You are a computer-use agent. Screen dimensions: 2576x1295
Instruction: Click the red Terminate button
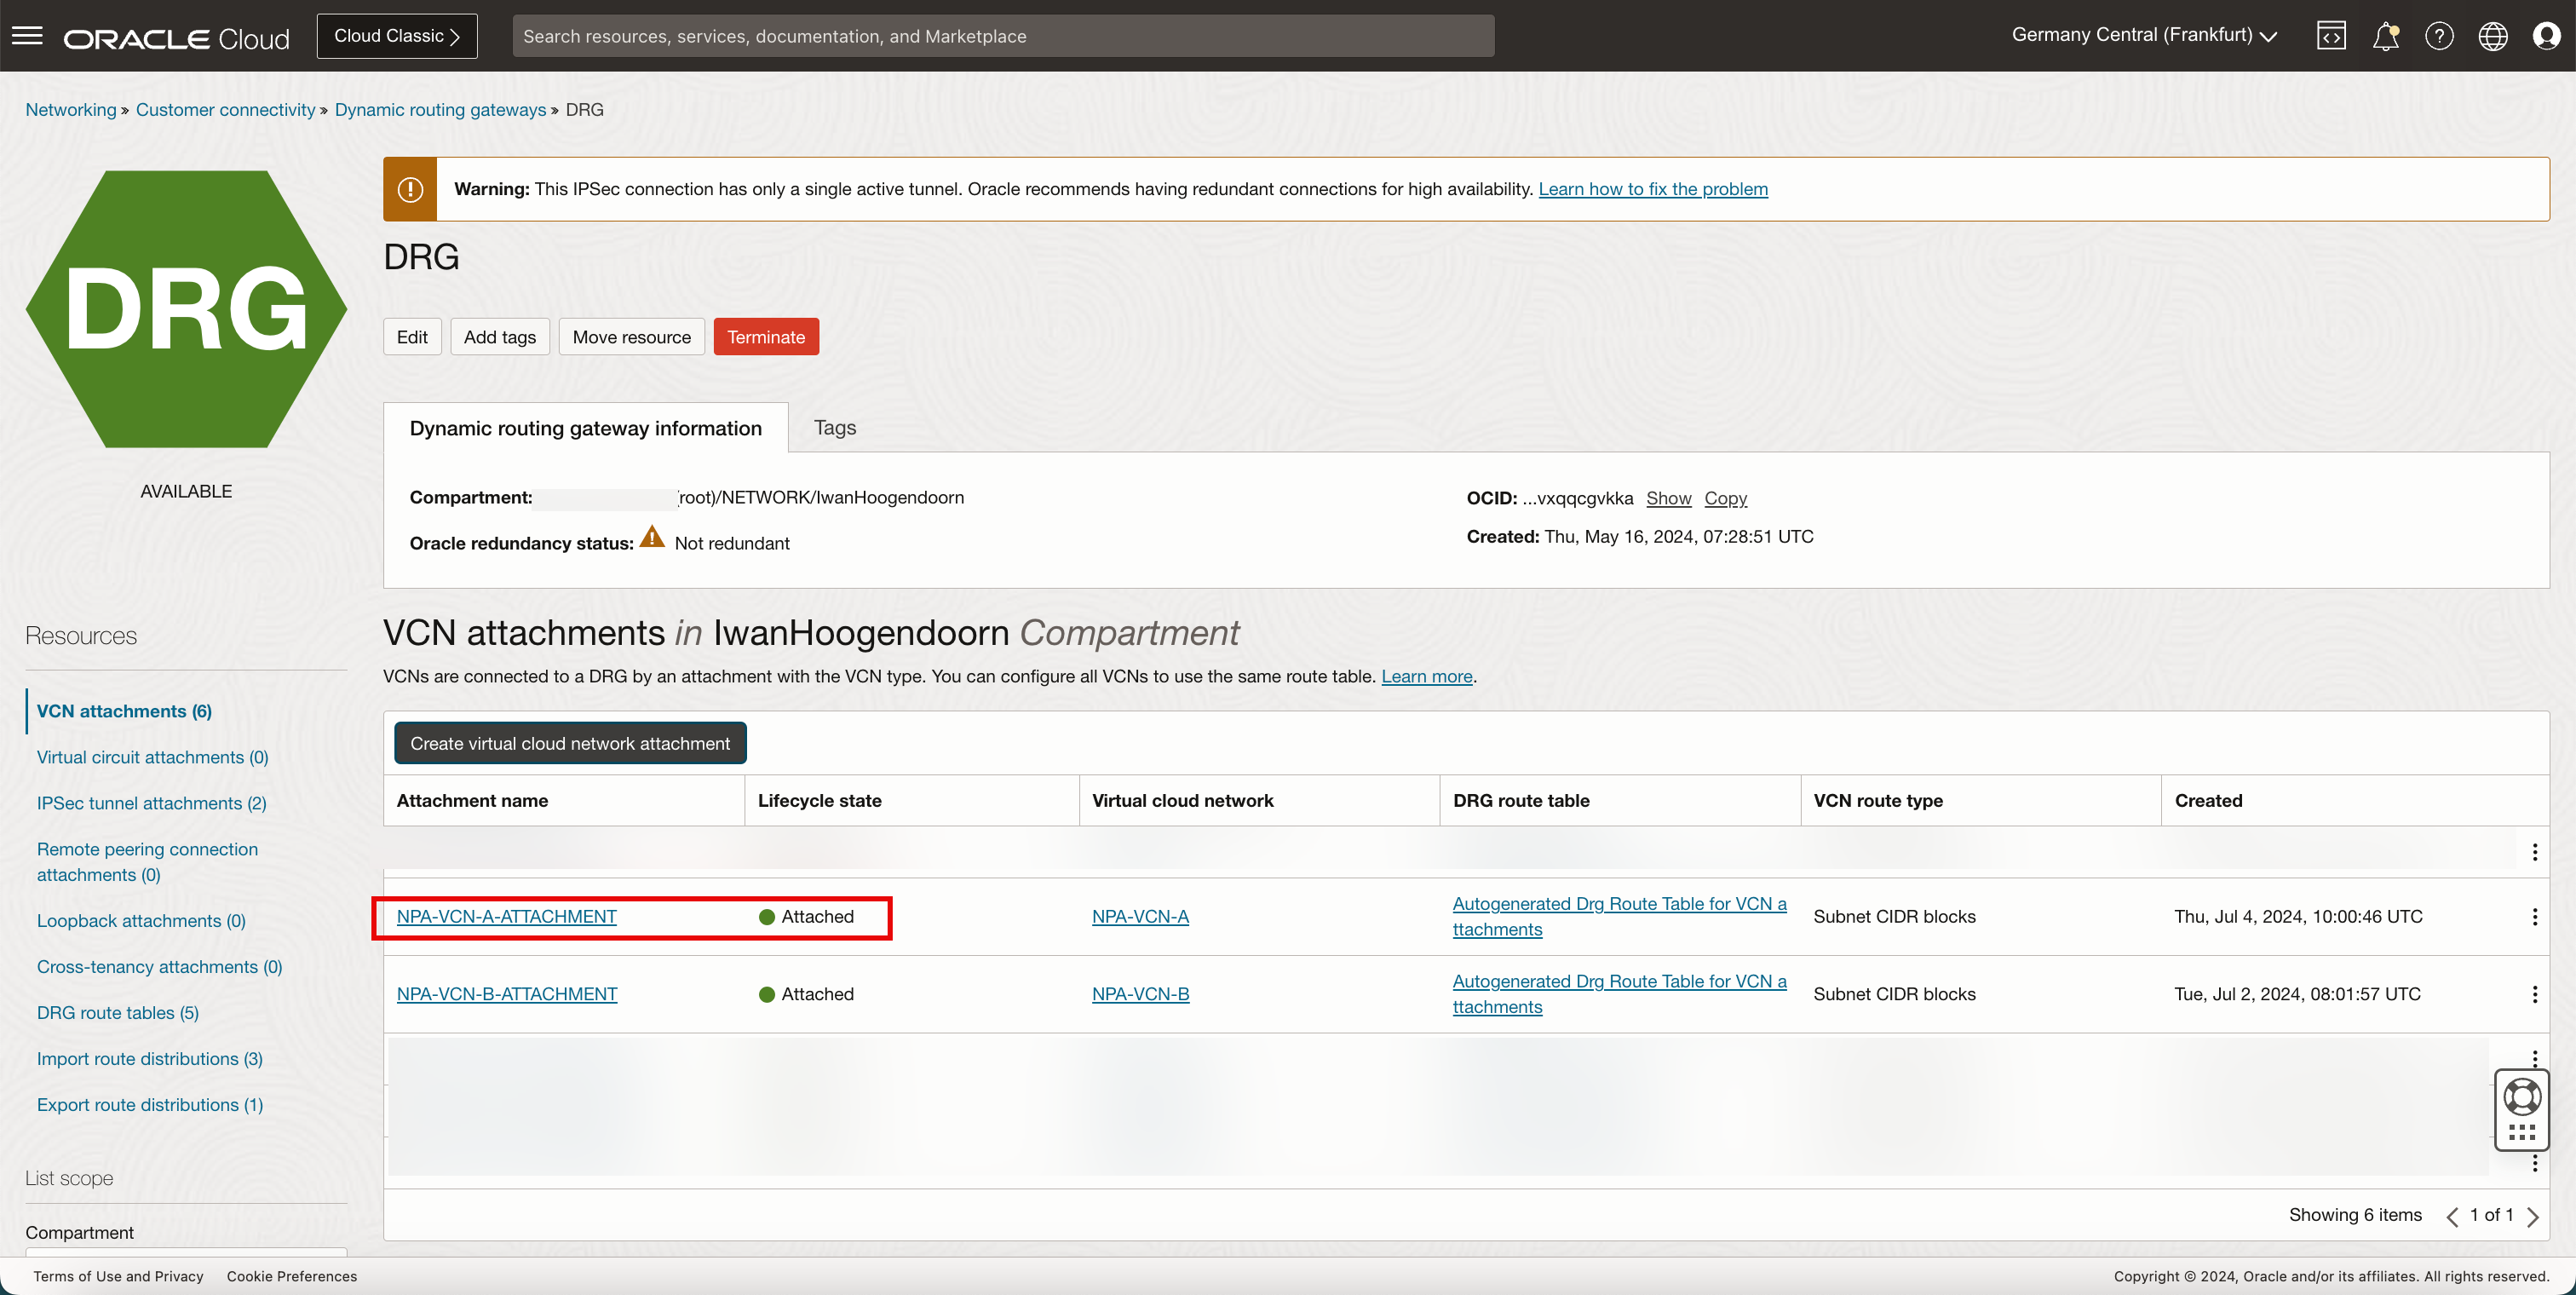coord(765,337)
